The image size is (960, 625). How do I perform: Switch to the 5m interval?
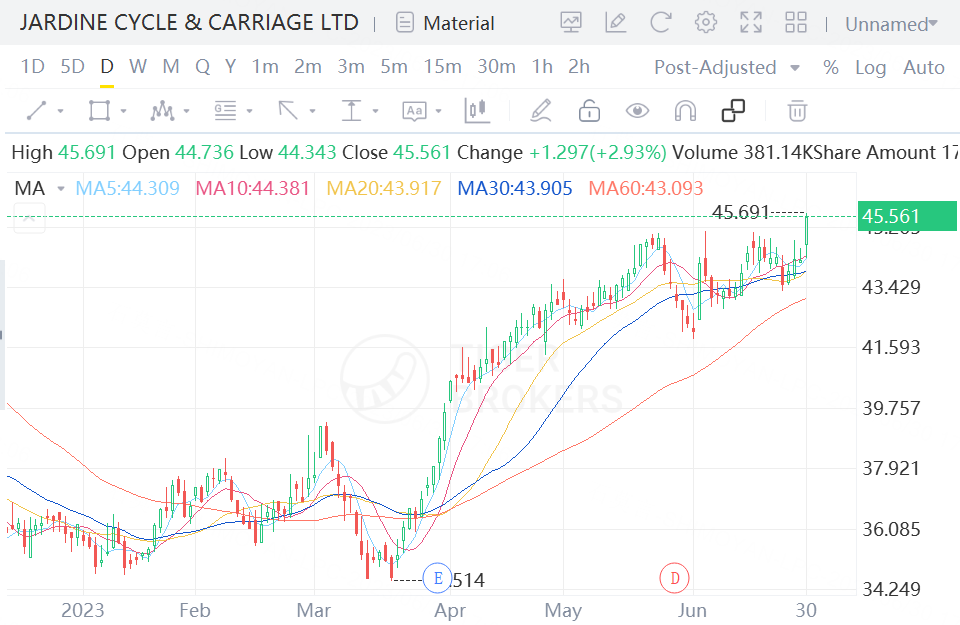point(394,66)
